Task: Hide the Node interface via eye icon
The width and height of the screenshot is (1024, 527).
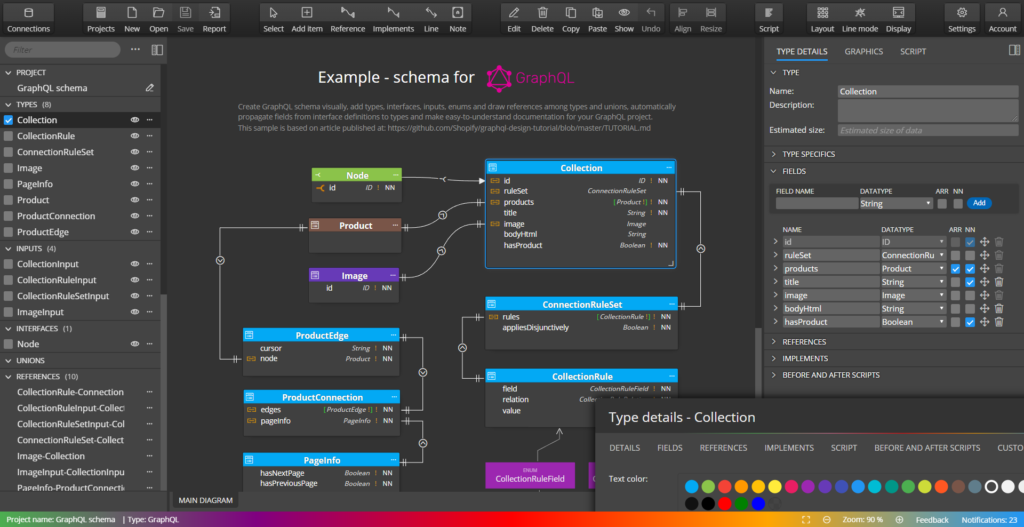Action: [135, 344]
